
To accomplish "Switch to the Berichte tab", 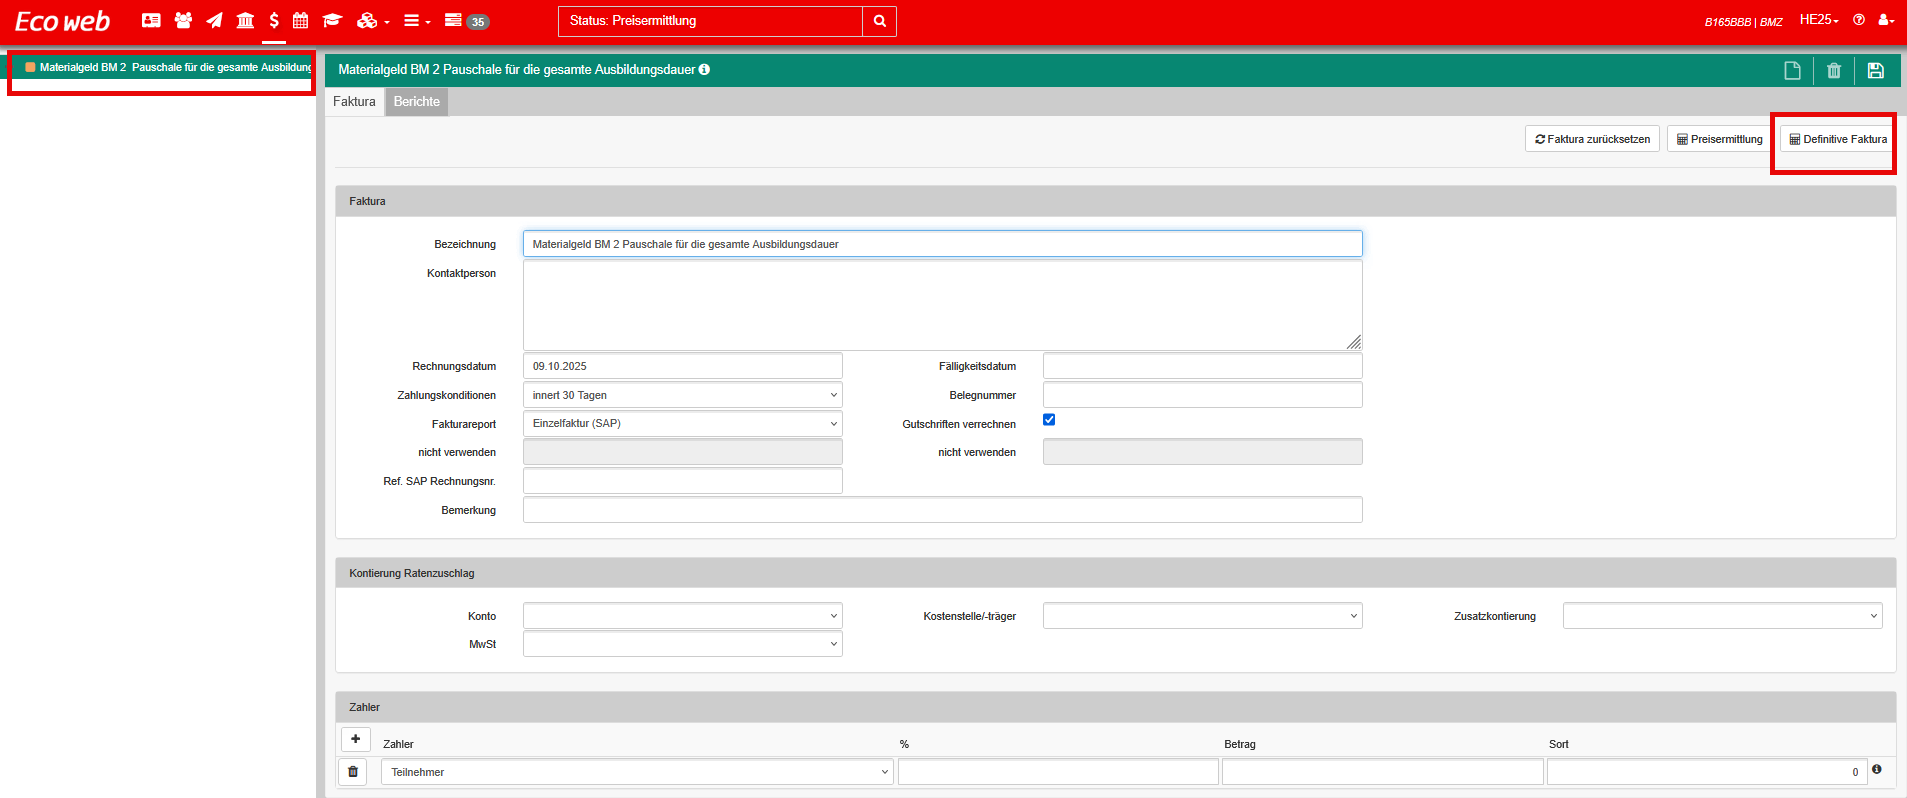I will 416,102.
